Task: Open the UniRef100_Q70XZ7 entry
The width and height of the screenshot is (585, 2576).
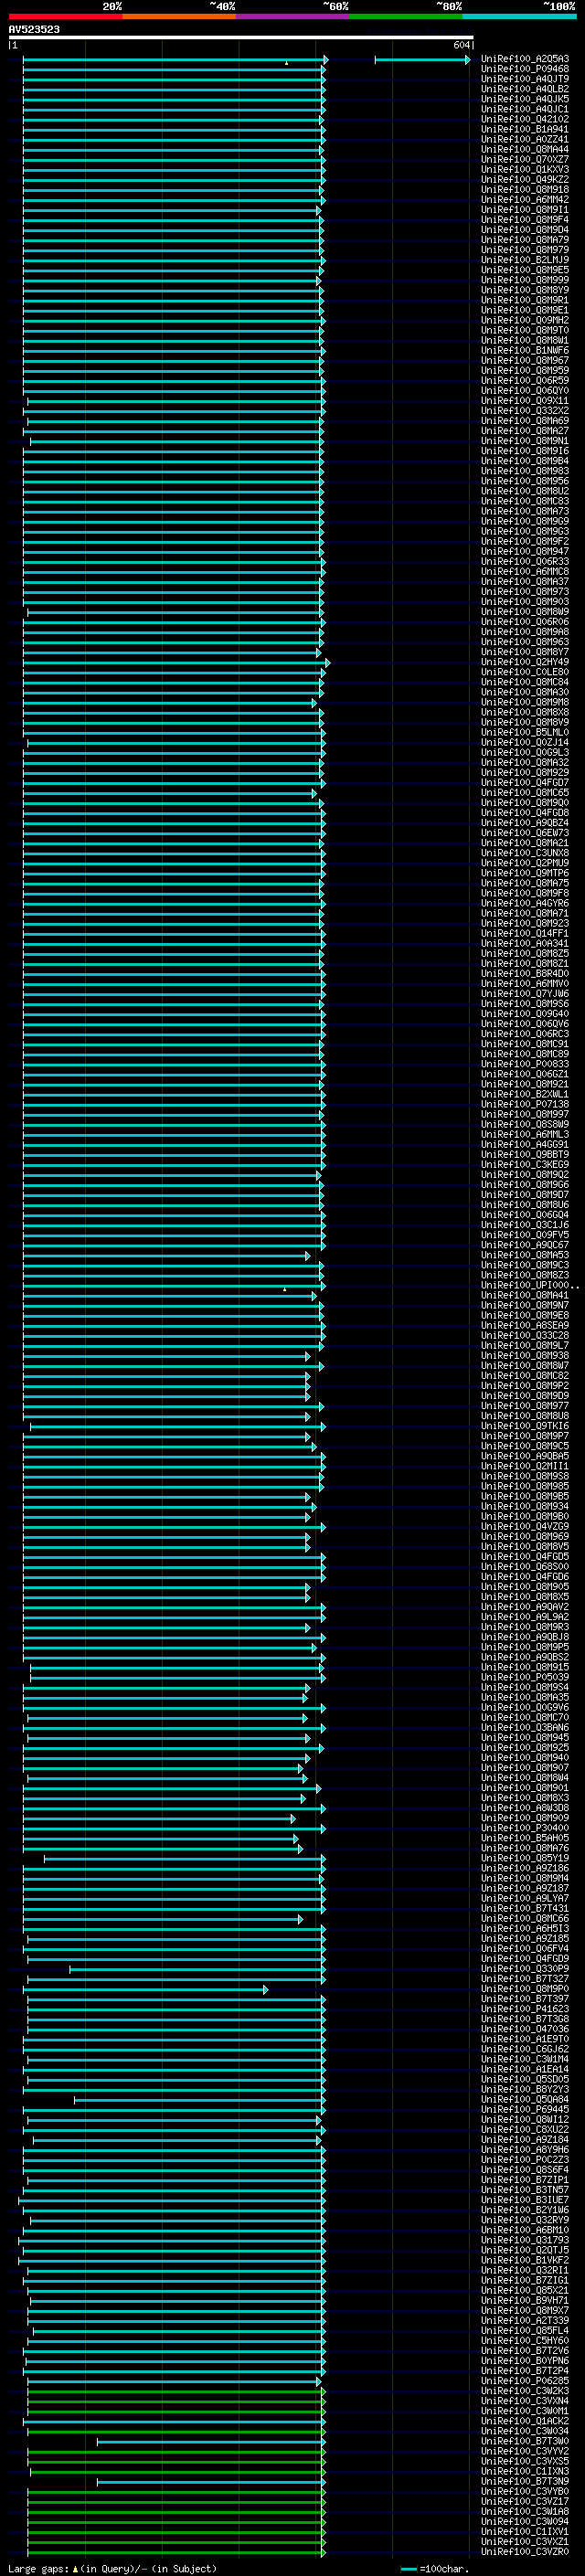Action: click(525, 160)
